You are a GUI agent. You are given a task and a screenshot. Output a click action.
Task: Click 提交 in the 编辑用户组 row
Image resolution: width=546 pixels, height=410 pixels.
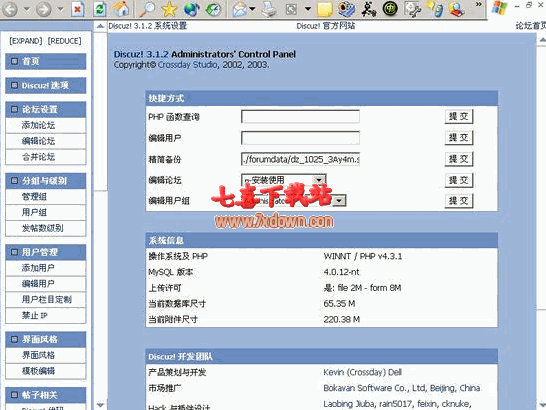pyautogui.click(x=459, y=201)
